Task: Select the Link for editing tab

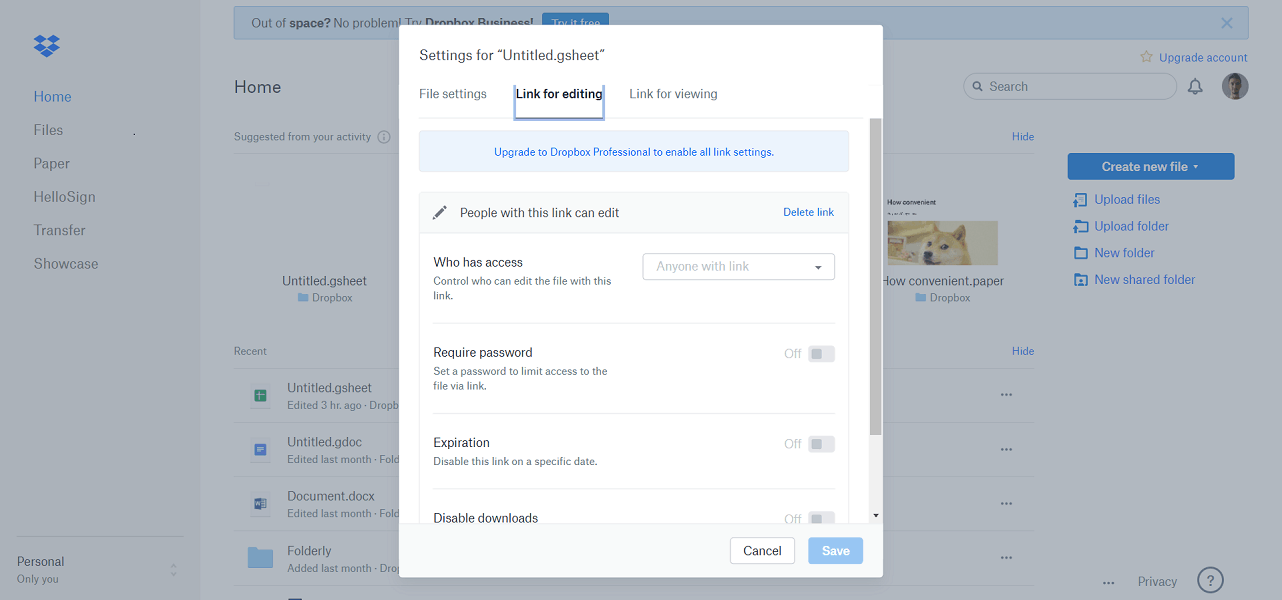Action: tap(559, 94)
